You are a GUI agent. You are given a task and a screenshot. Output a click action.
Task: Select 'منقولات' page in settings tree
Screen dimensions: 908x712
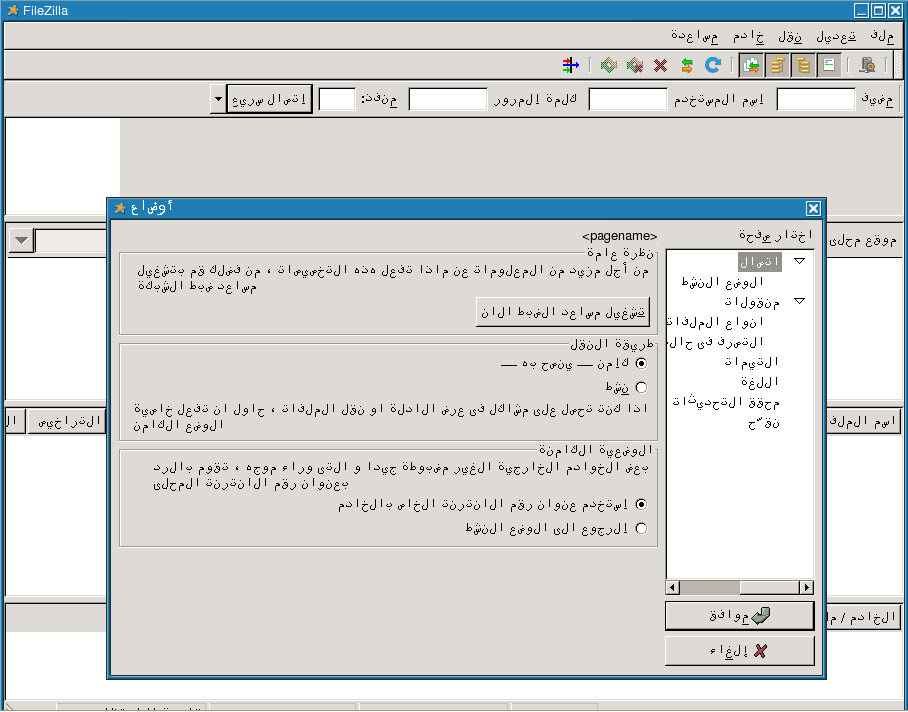(752, 302)
